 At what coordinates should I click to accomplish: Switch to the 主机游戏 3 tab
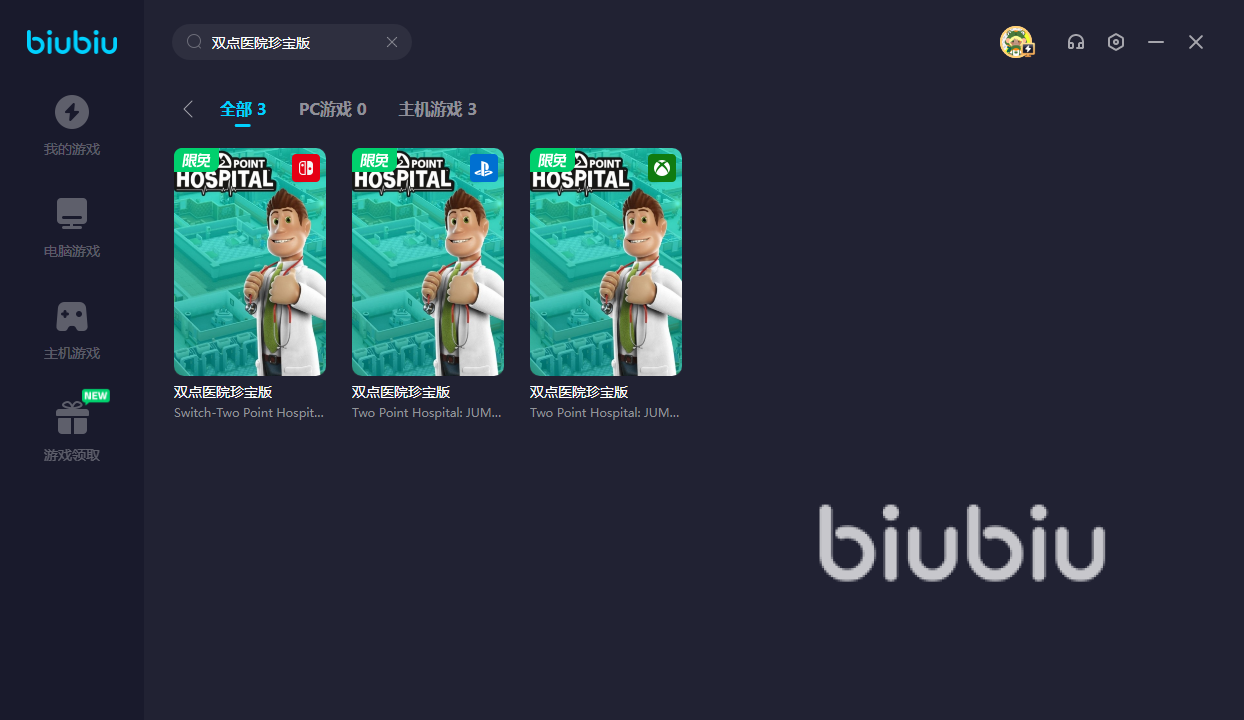coord(438,109)
